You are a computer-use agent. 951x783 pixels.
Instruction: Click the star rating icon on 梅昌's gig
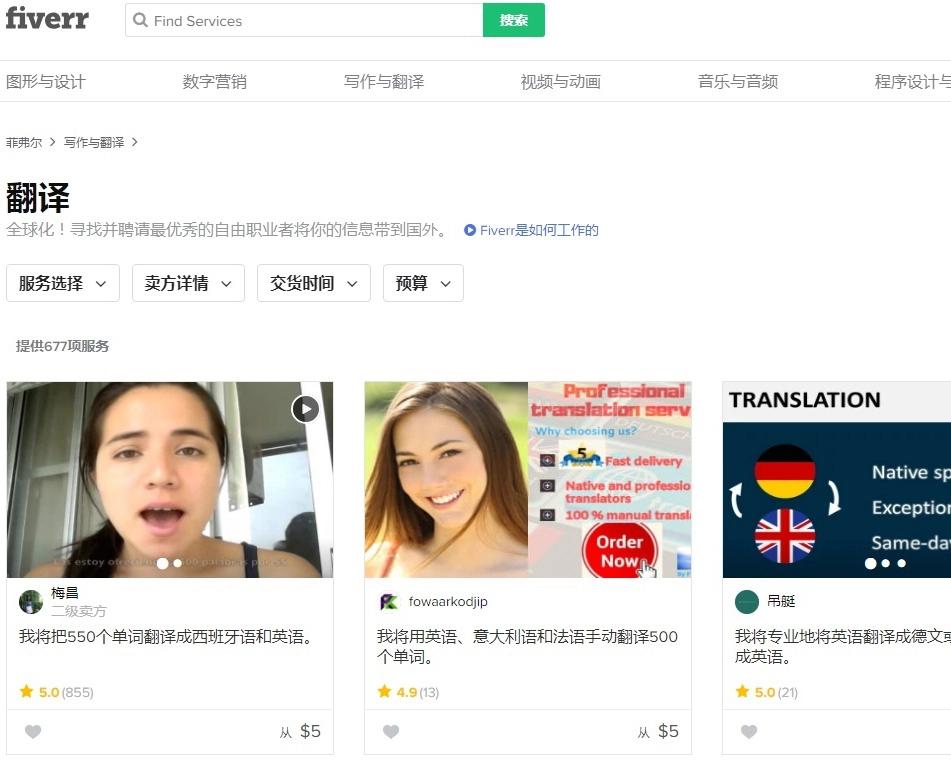pos(27,692)
